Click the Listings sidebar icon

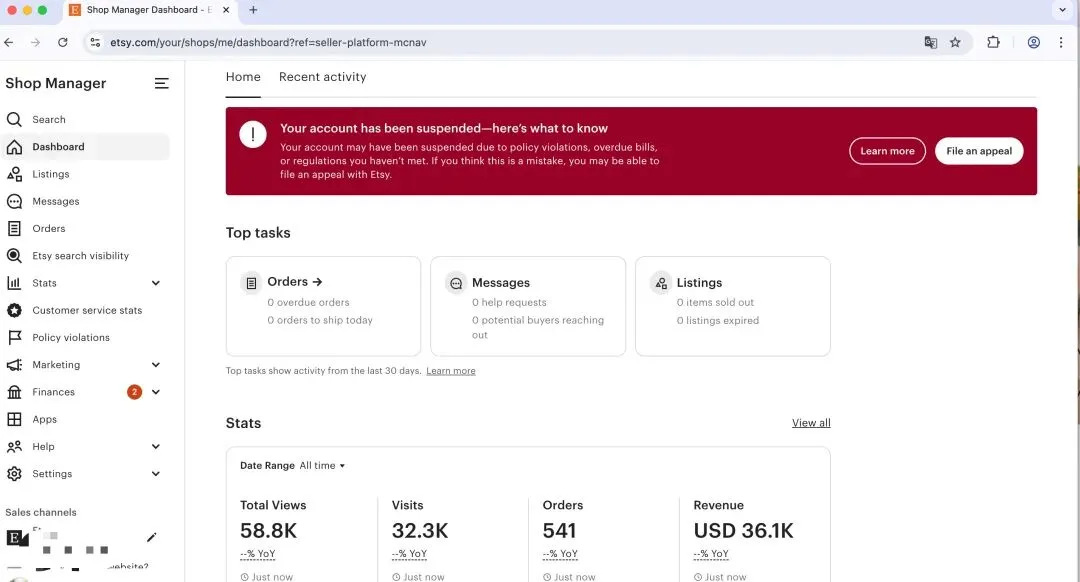(14, 174)
